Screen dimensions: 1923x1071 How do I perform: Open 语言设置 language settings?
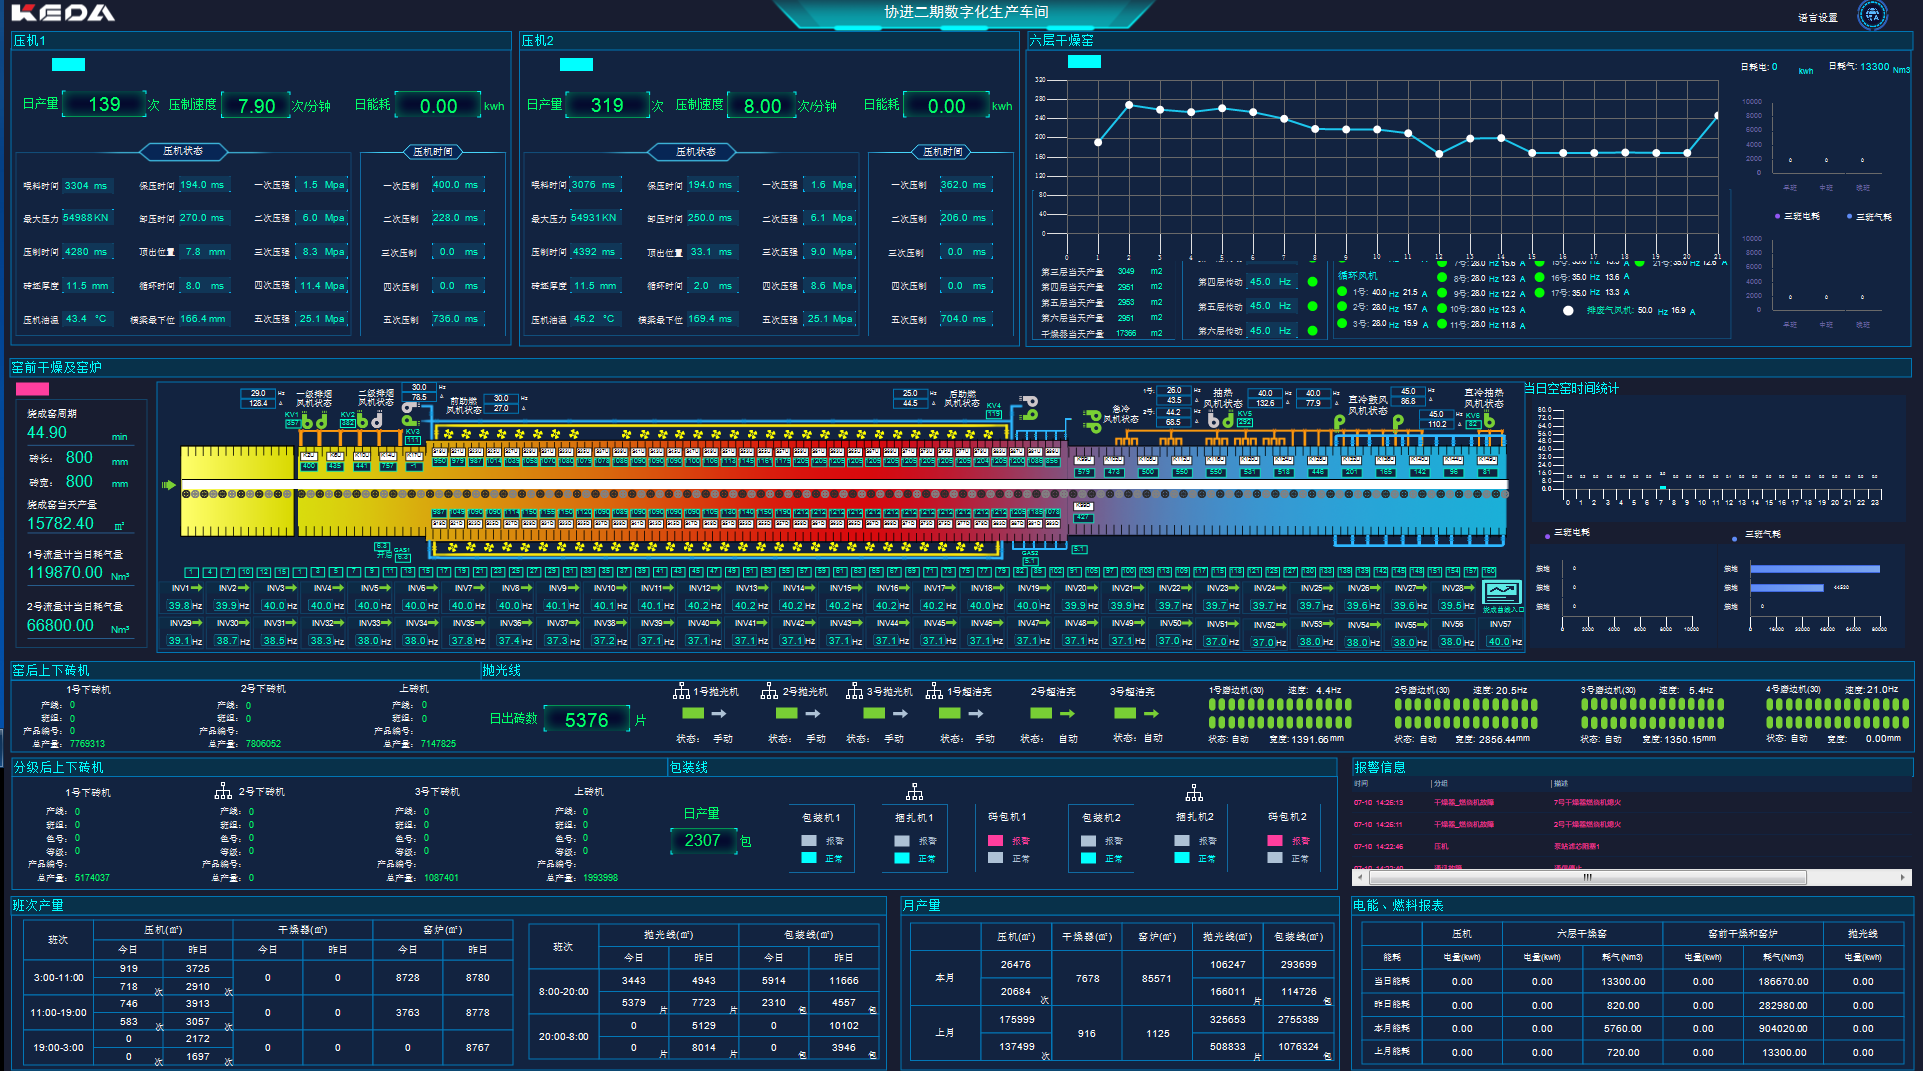1817,17
